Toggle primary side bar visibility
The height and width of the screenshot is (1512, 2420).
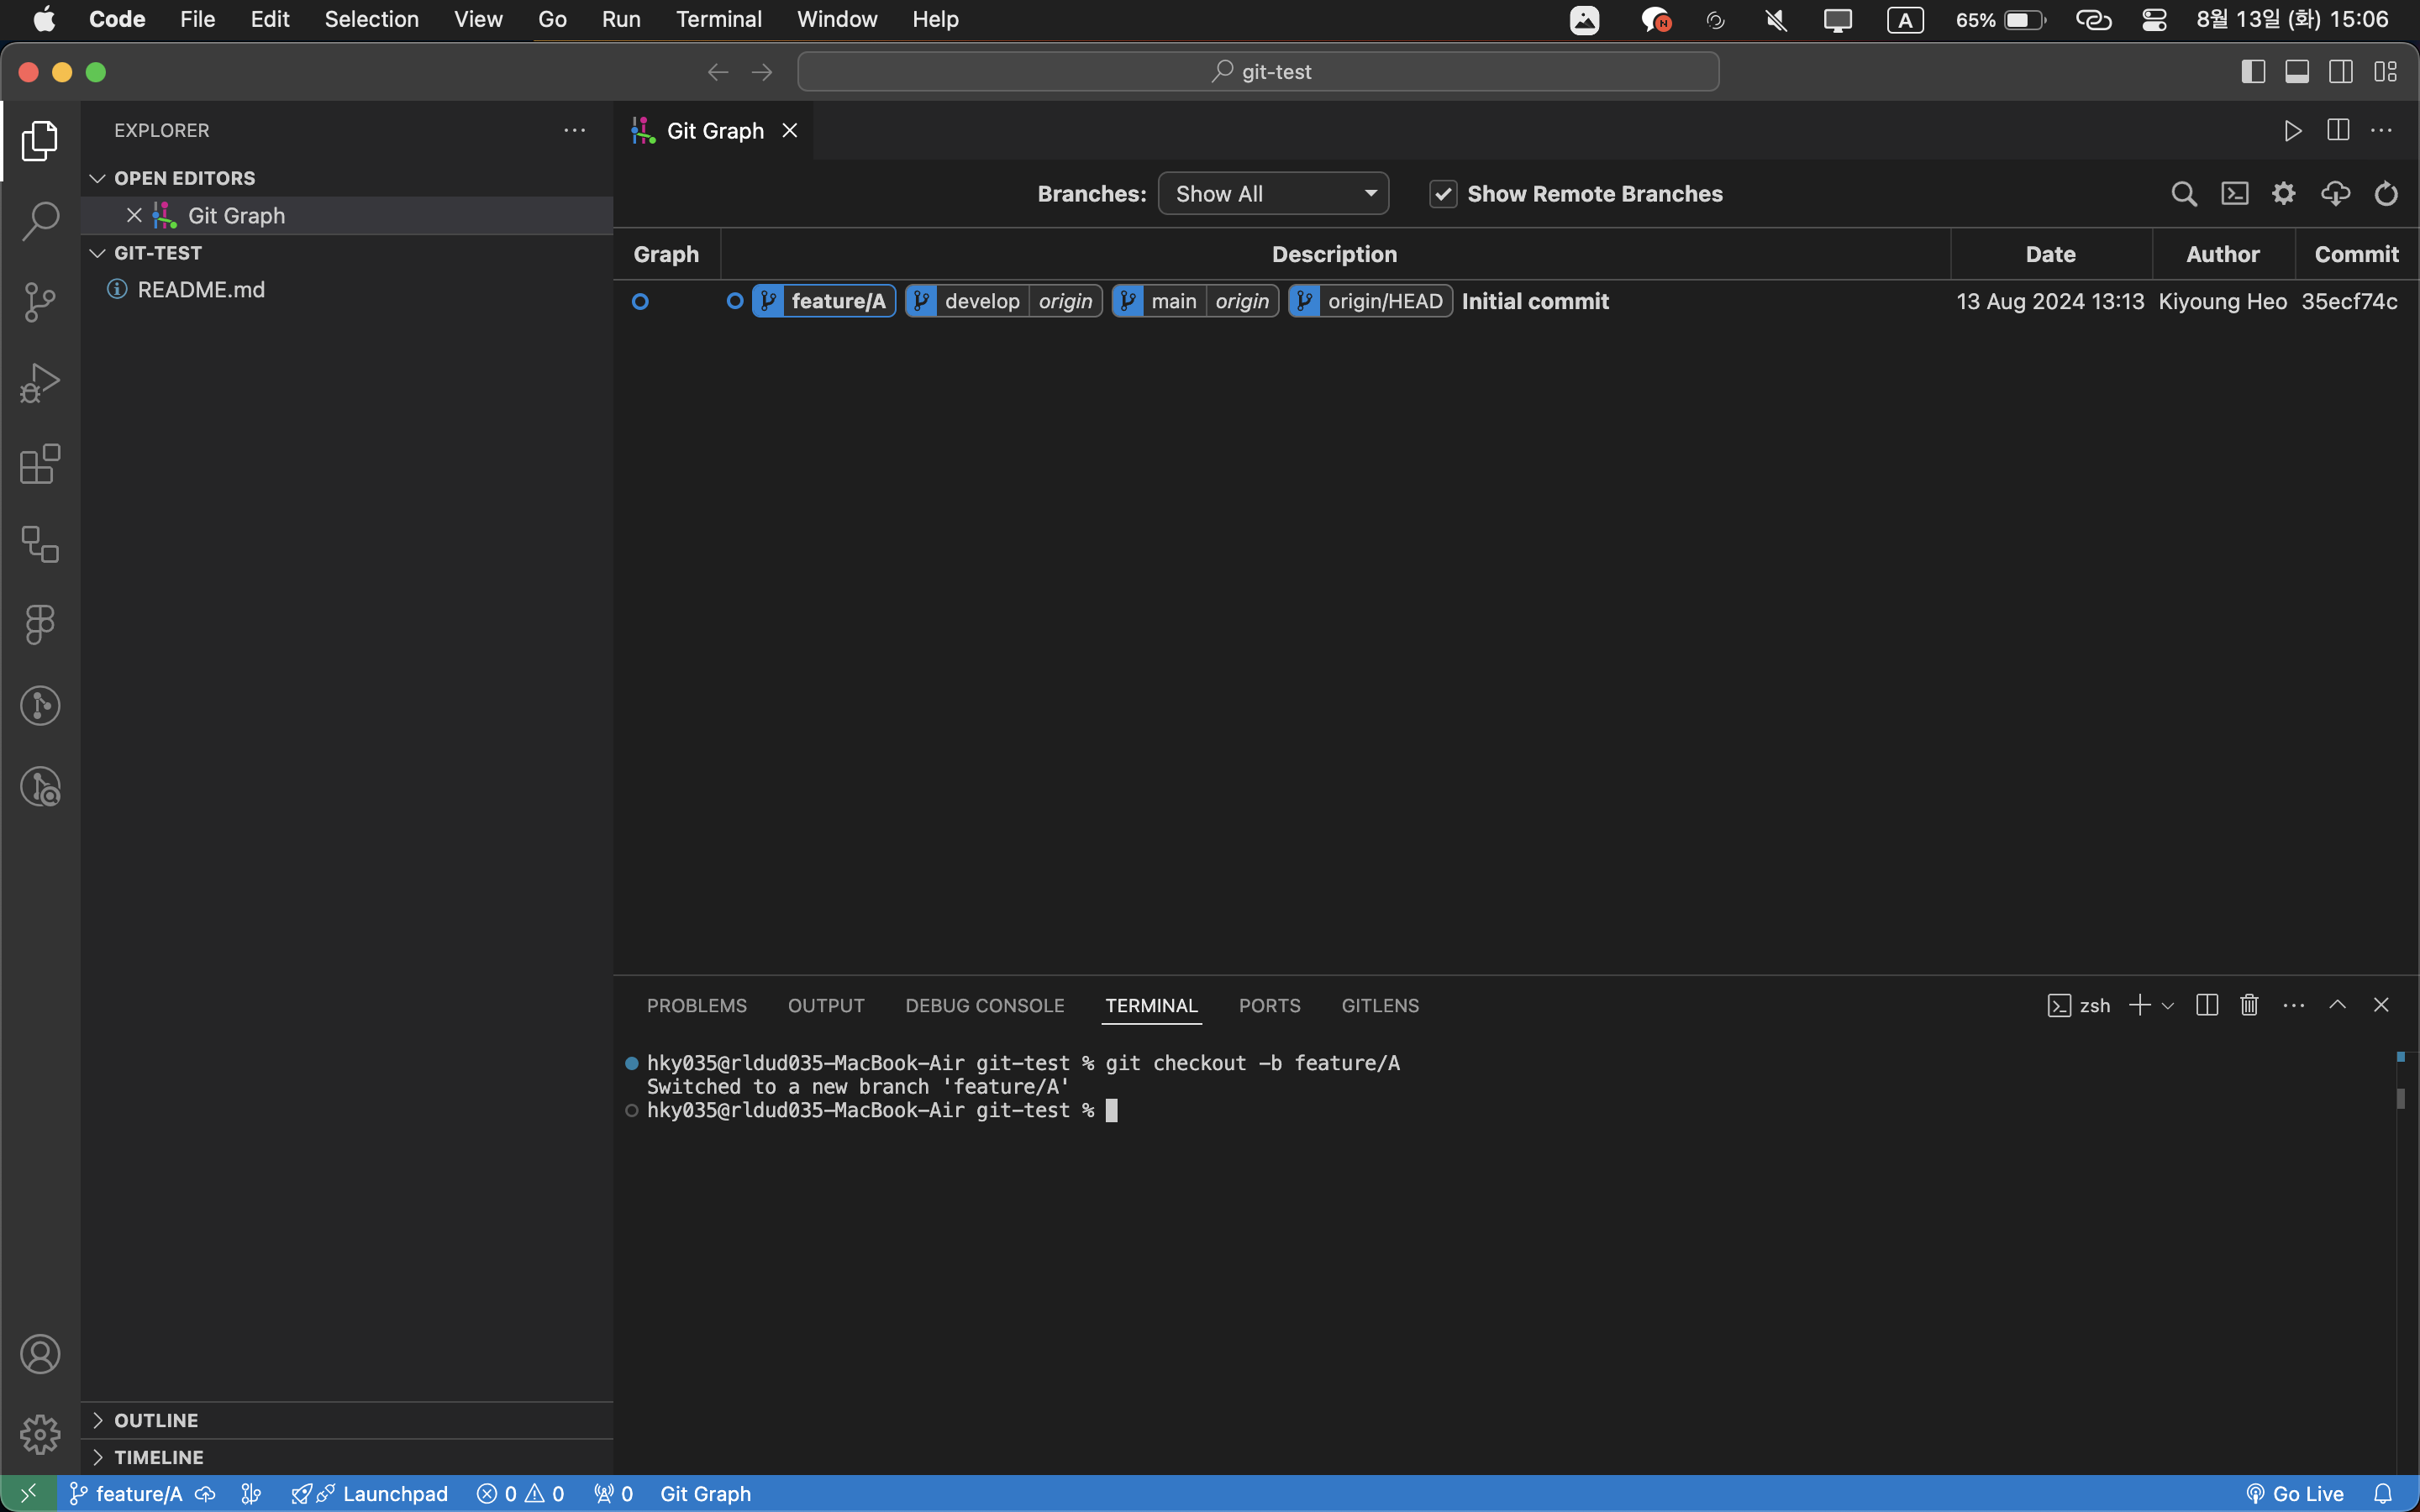click(x=2253, y=72)
